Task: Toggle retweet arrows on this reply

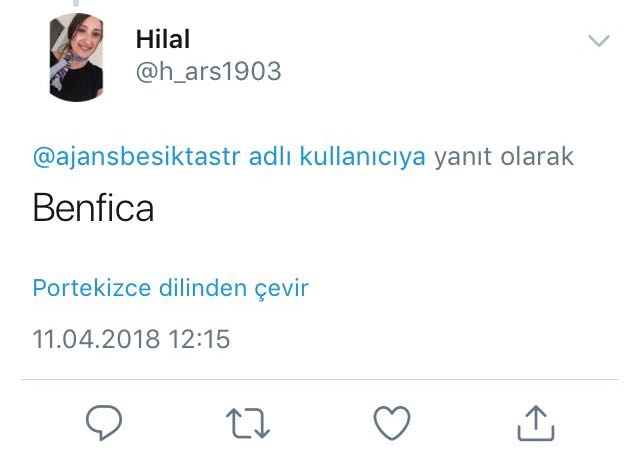Action: tap(248, 423)
